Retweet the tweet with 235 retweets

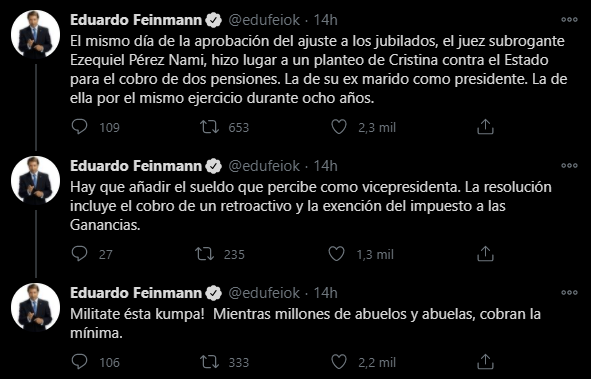[205, 254]
